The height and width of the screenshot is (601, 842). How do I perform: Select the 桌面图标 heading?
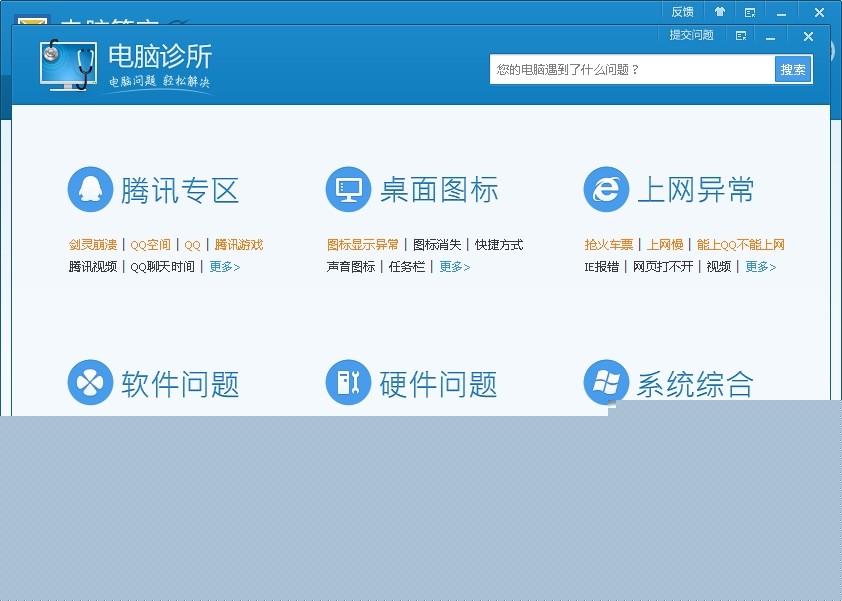(x=439, y=190)
